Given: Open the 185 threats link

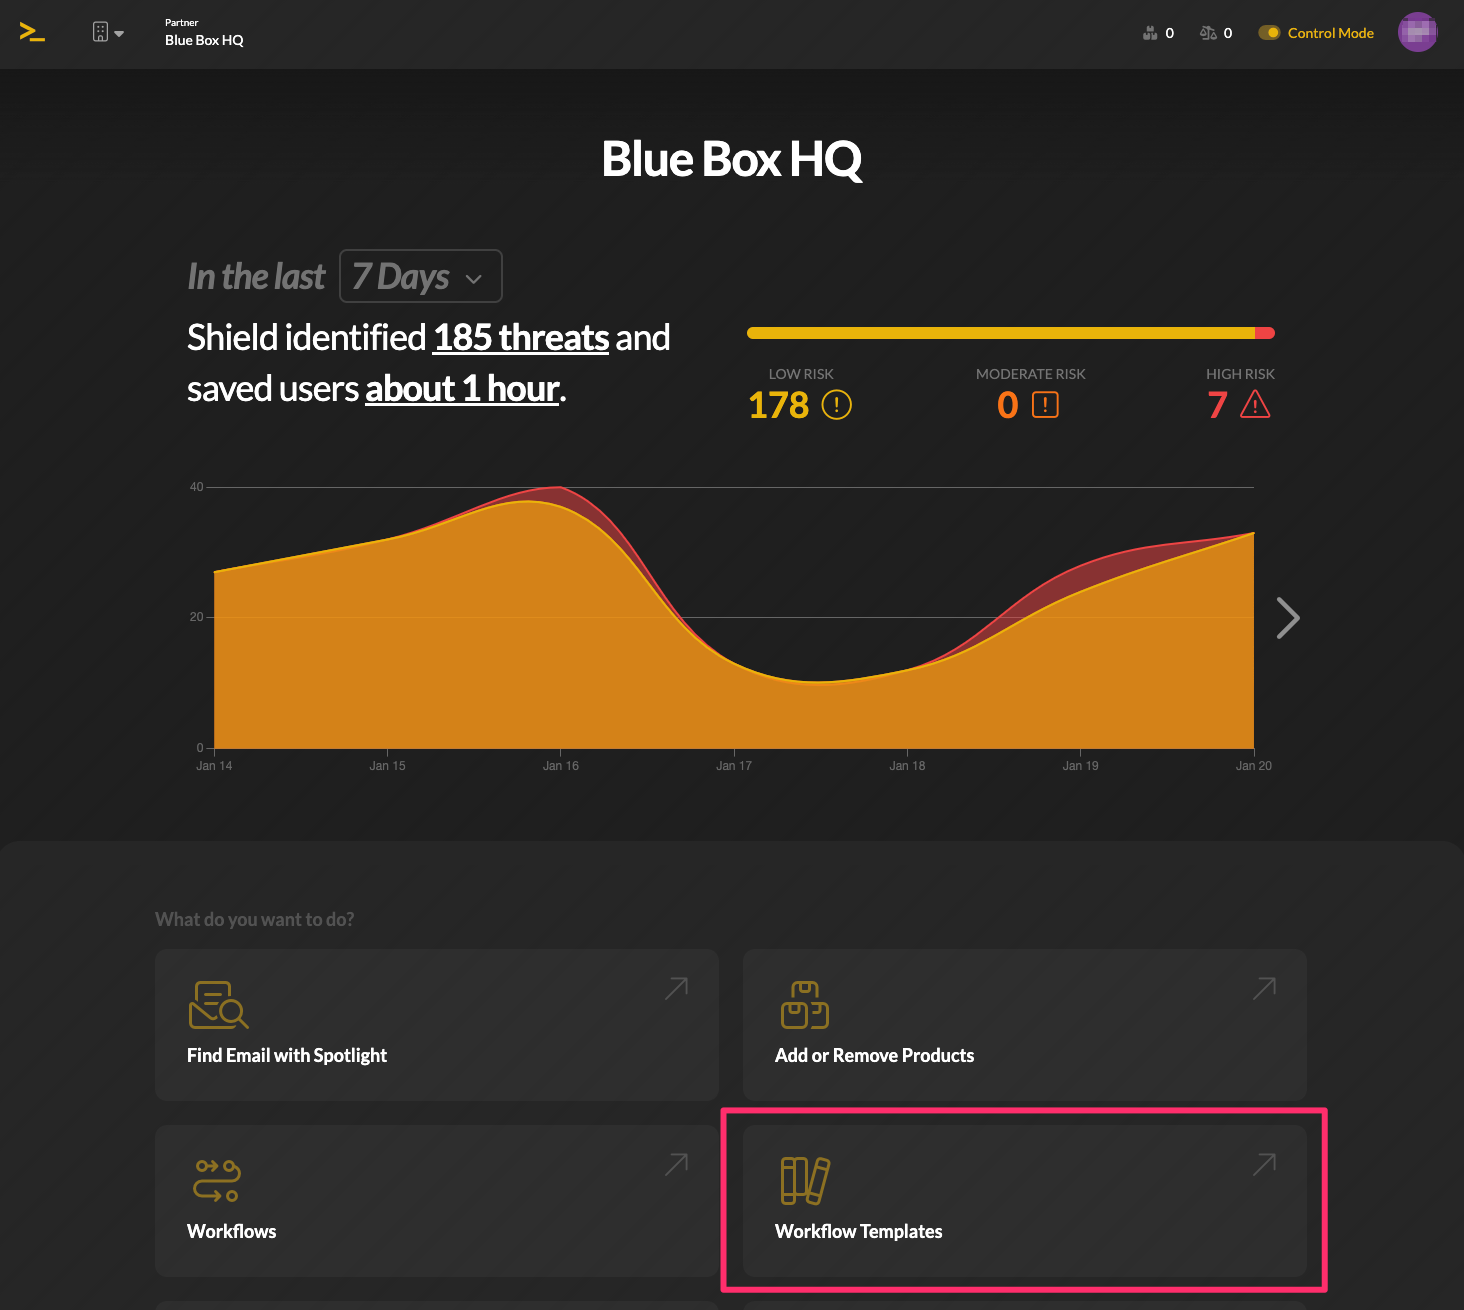Looking at the screenshot, I should [x=521, y=338].
